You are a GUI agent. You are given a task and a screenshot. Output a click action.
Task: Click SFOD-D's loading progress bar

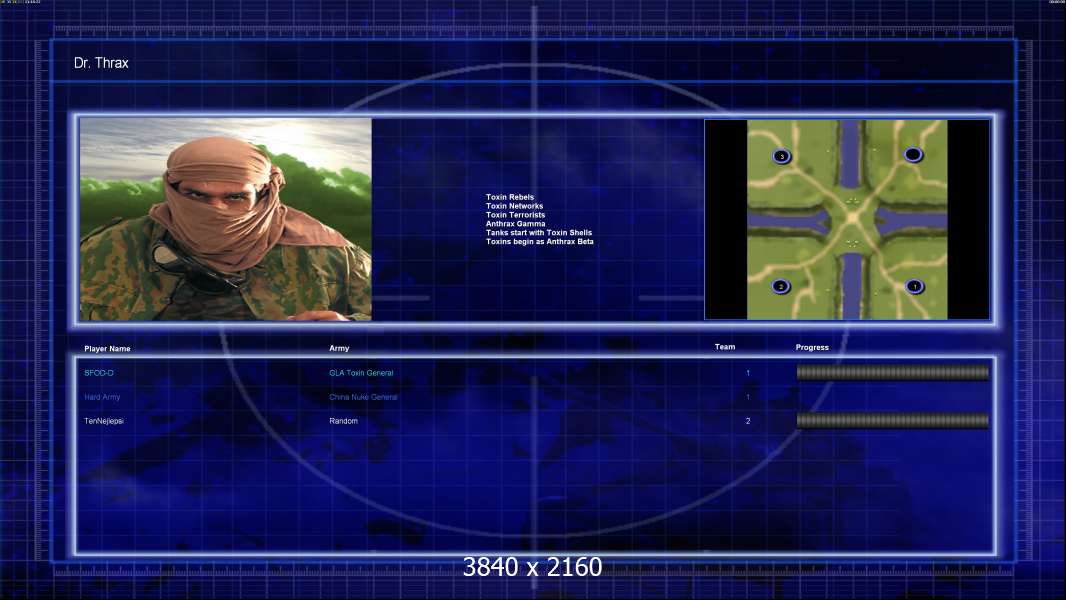893,372
